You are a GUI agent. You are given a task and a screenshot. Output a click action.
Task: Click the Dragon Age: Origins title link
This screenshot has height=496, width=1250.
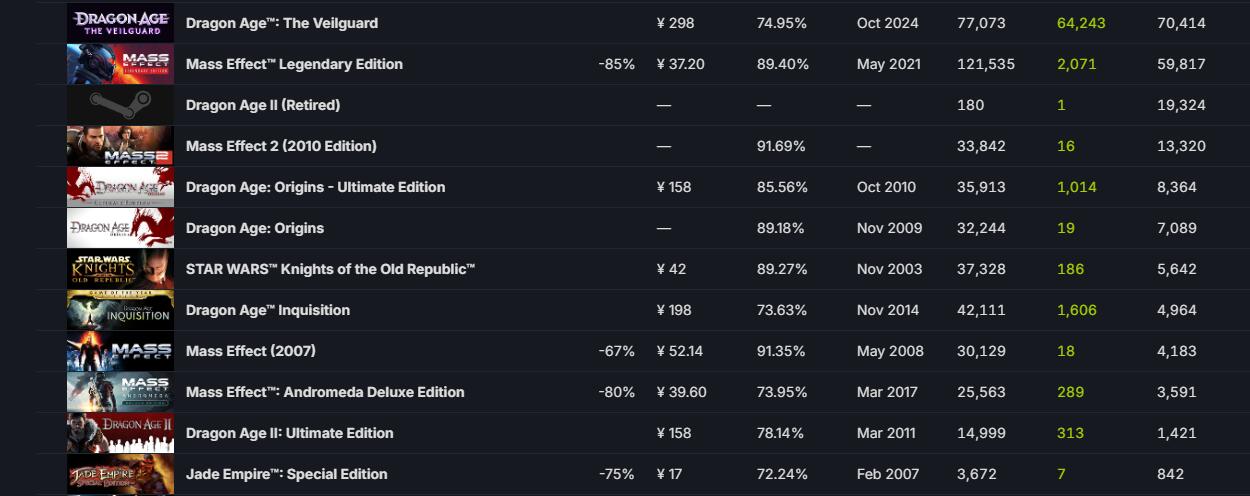point(255,228)
